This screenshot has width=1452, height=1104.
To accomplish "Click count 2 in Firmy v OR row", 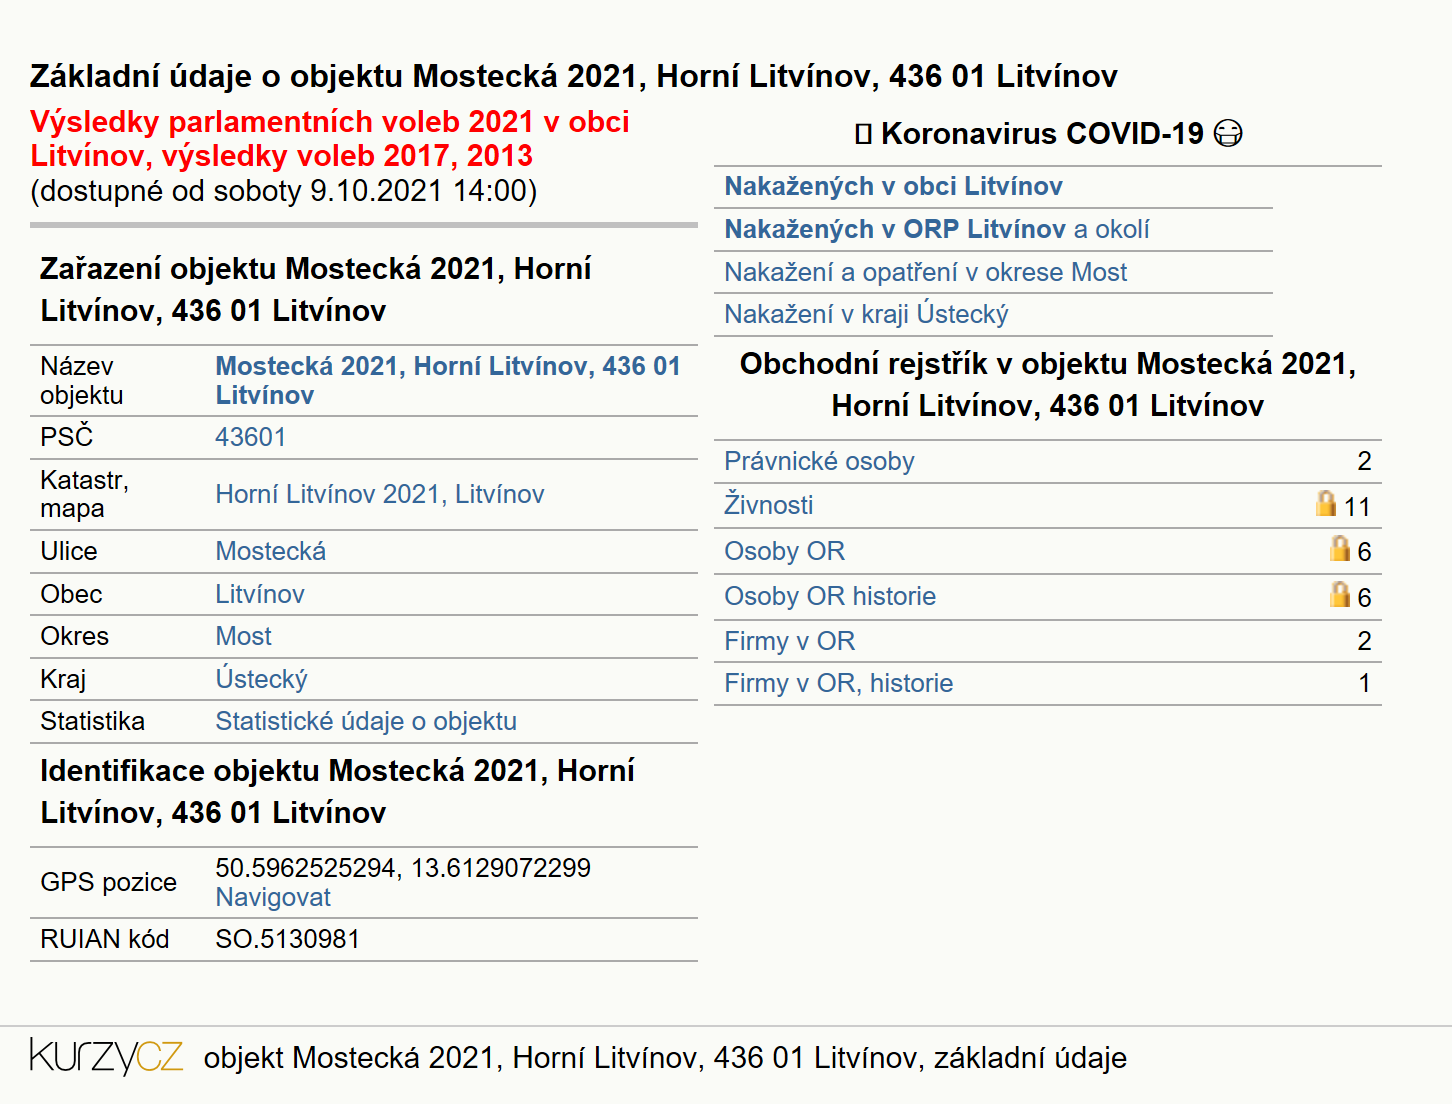I will click(x=1364, y=641).
